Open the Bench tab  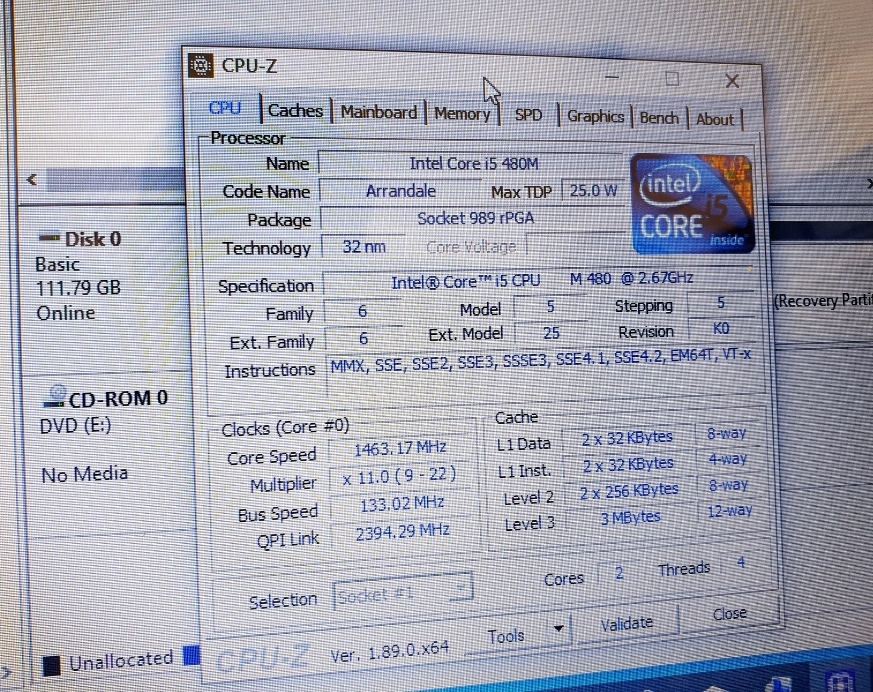pos(658,118)
